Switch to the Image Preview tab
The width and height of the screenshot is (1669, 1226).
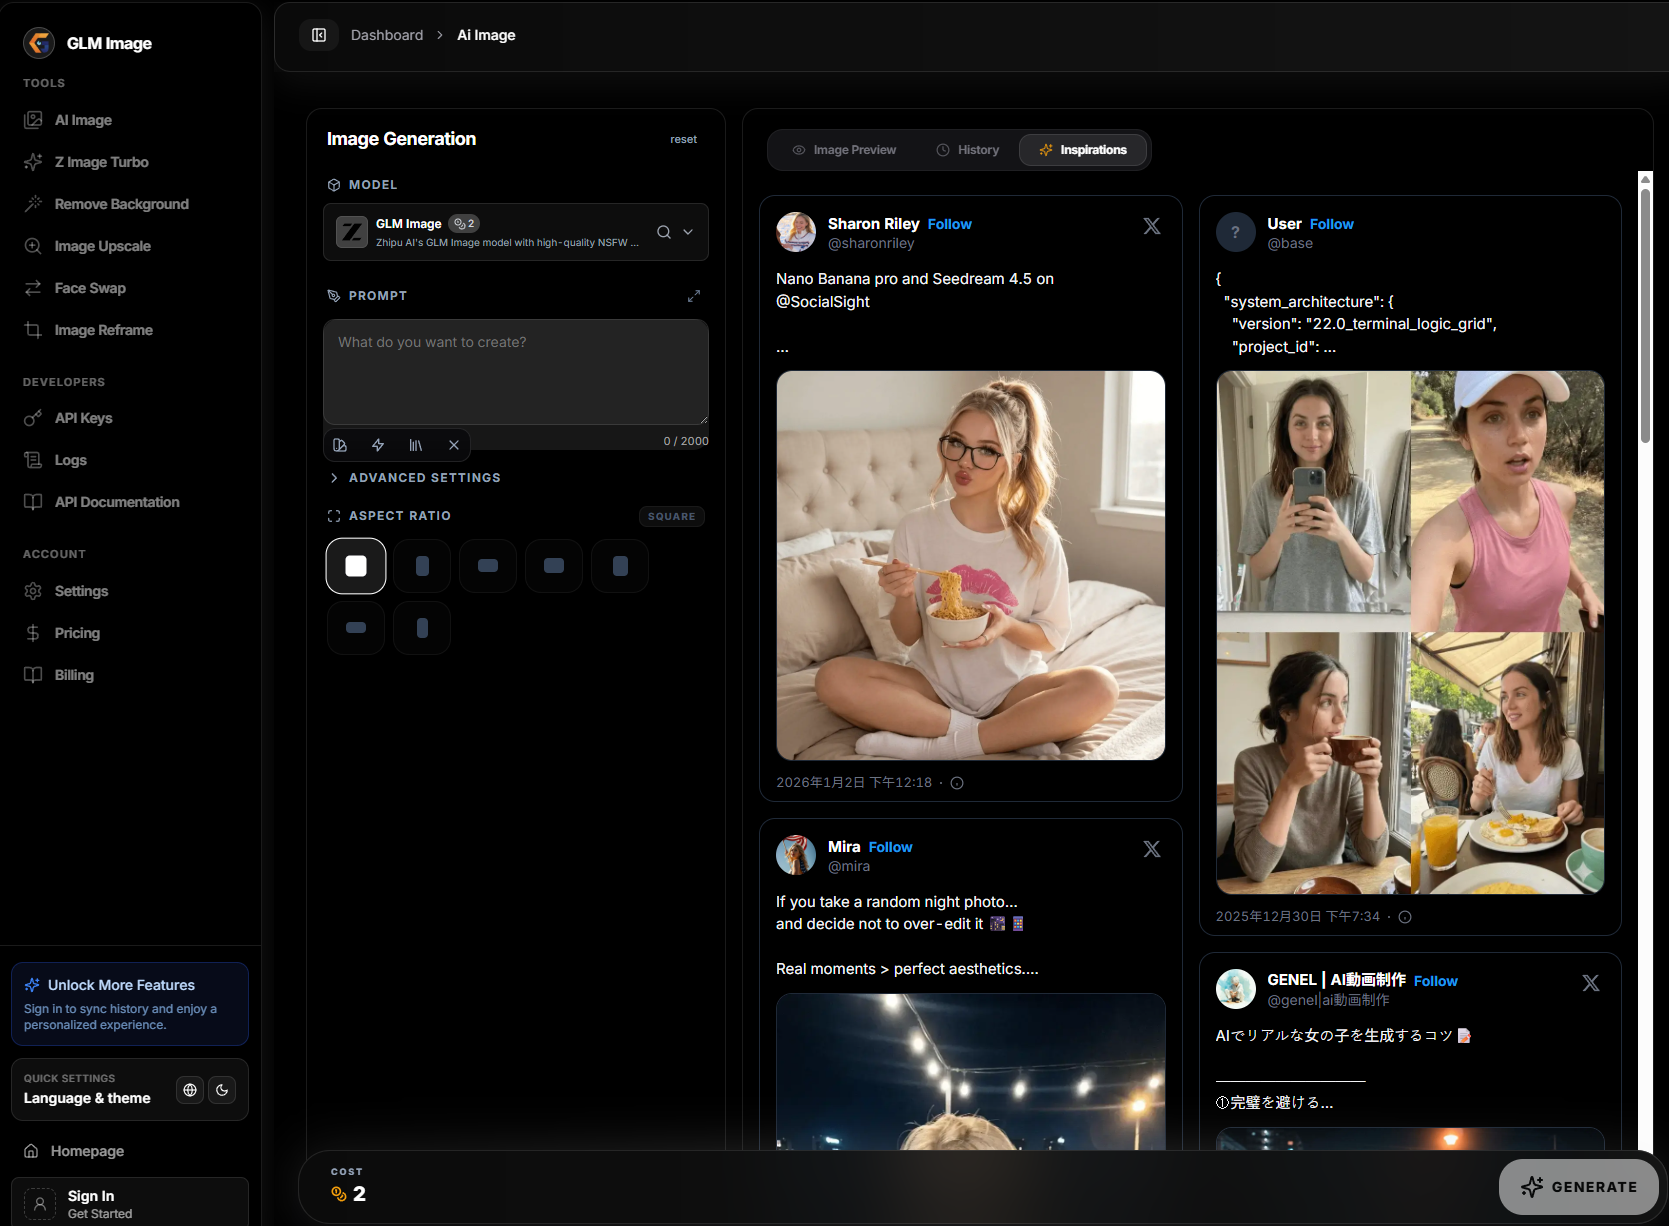(x=844, y=150)
